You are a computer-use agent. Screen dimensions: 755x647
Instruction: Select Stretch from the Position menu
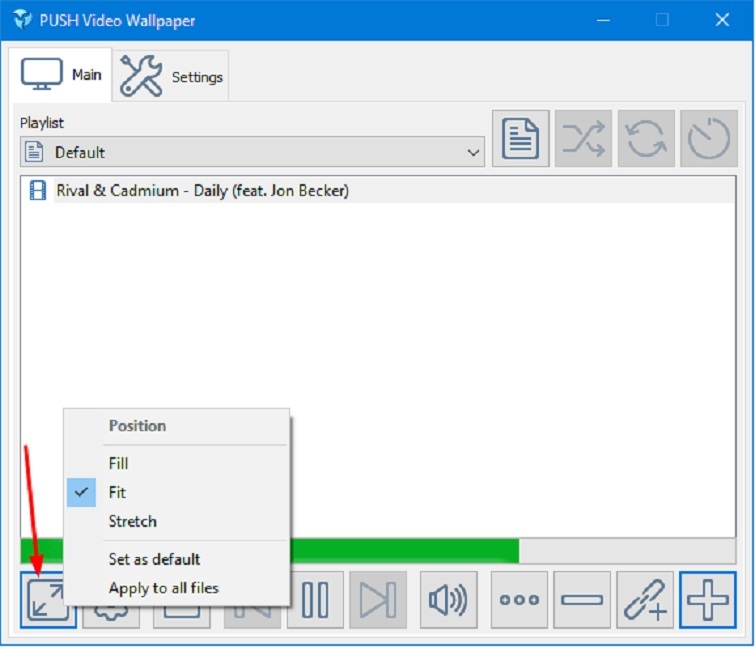click(132, 521)
